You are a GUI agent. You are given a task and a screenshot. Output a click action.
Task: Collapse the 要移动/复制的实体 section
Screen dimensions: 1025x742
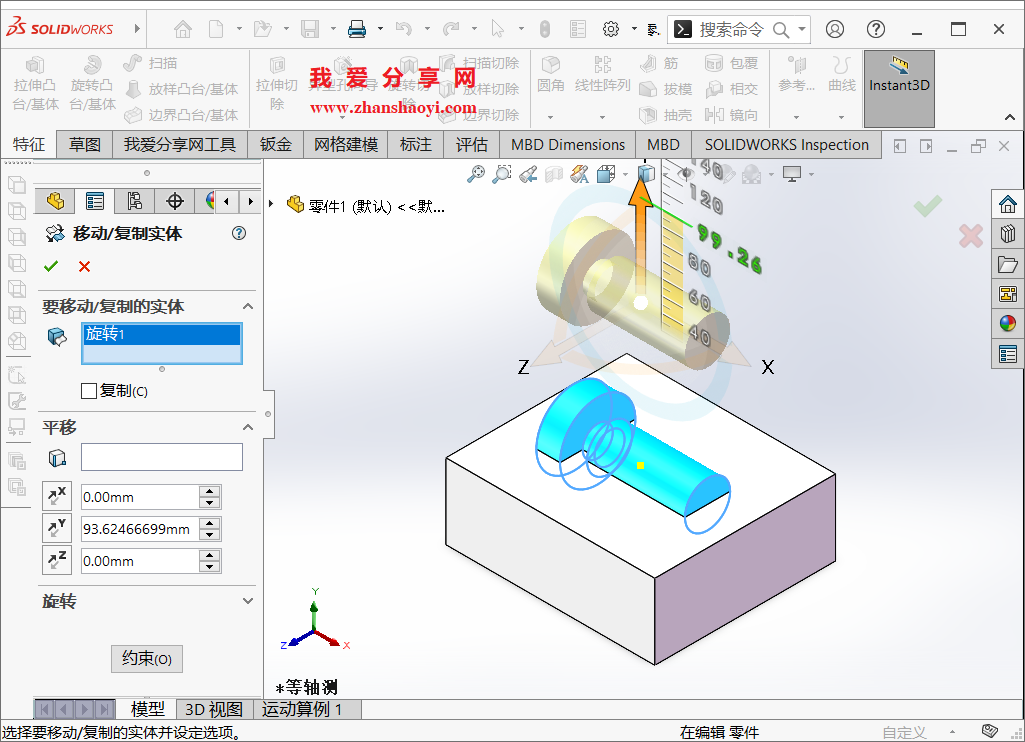(x=249, y=306)
